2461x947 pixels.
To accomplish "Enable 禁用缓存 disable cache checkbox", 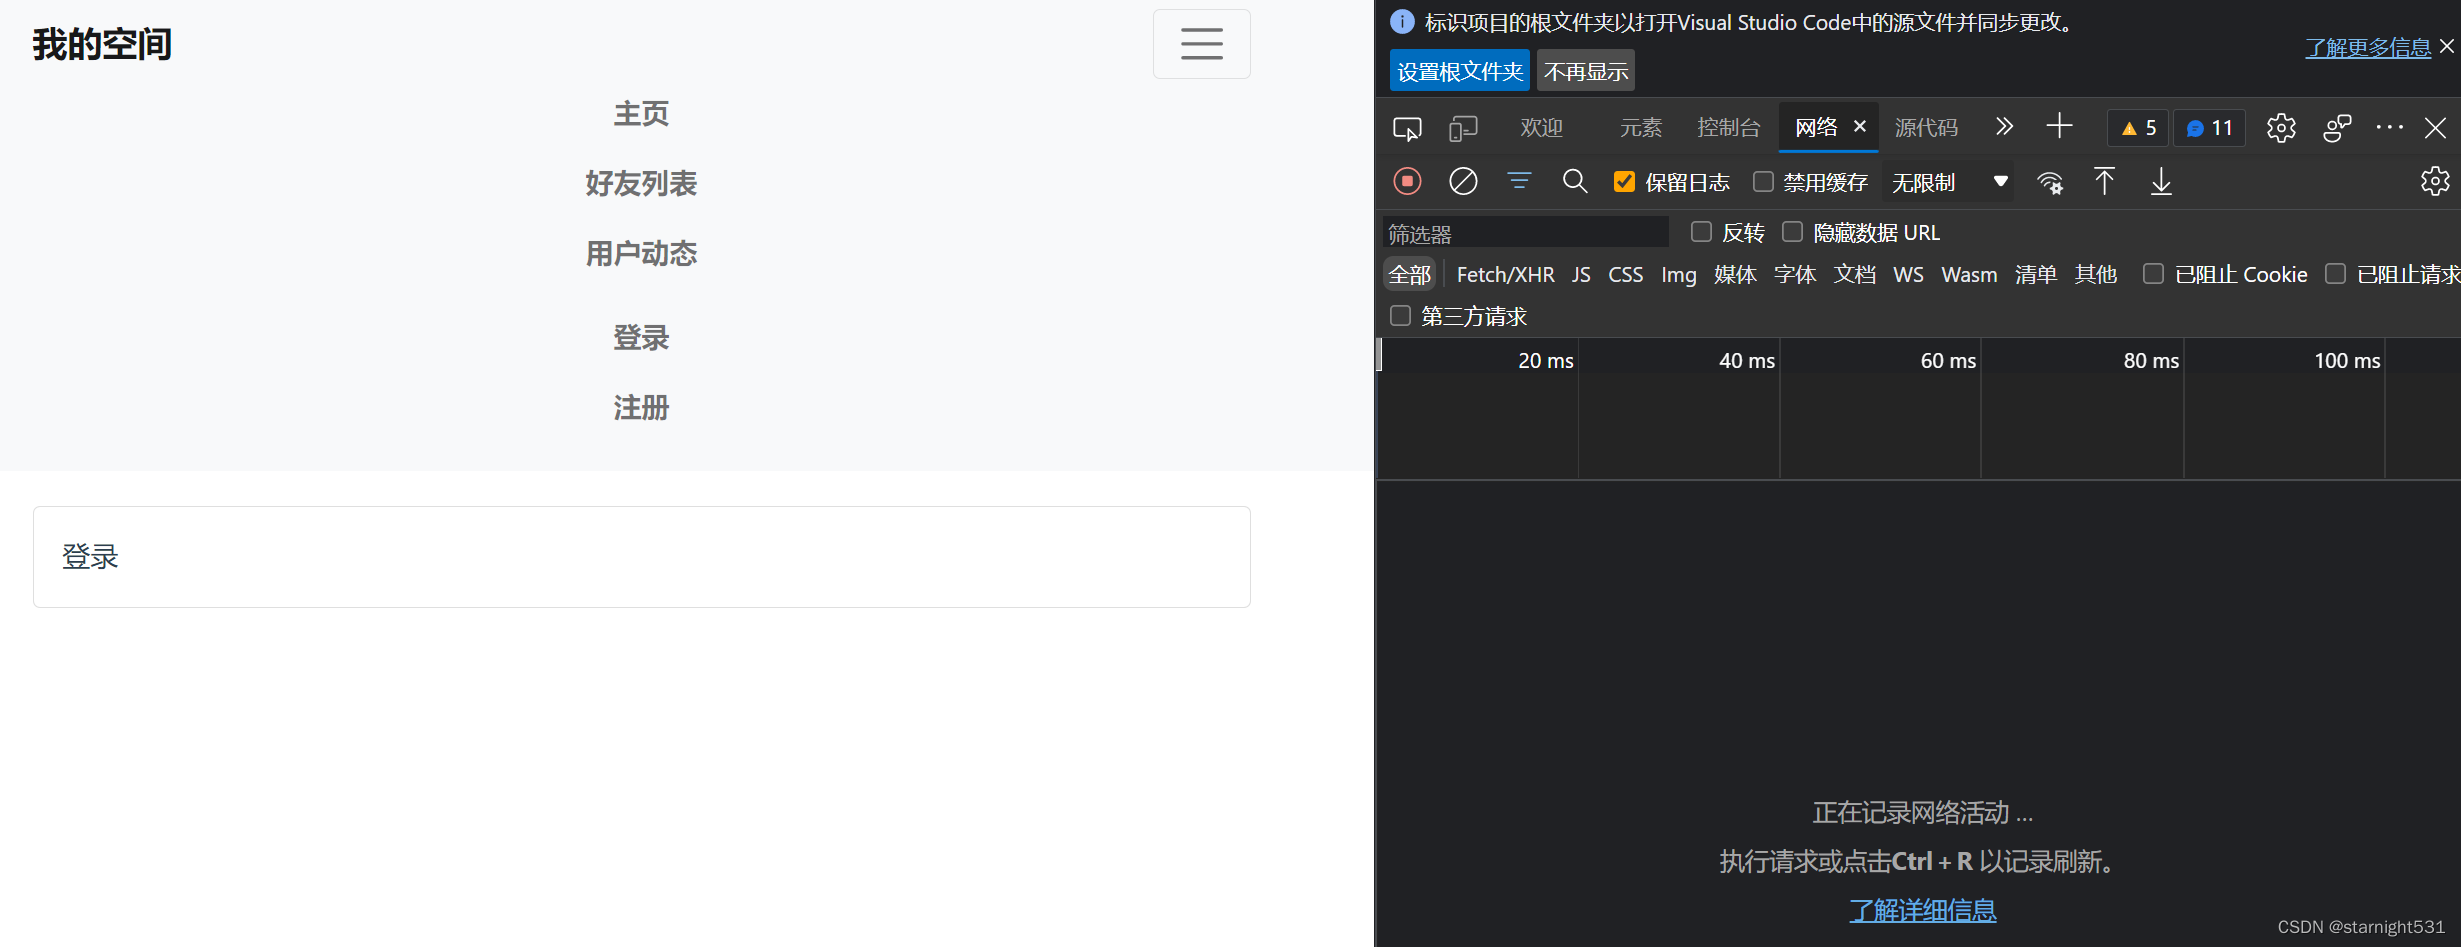I will [1763, 181].
